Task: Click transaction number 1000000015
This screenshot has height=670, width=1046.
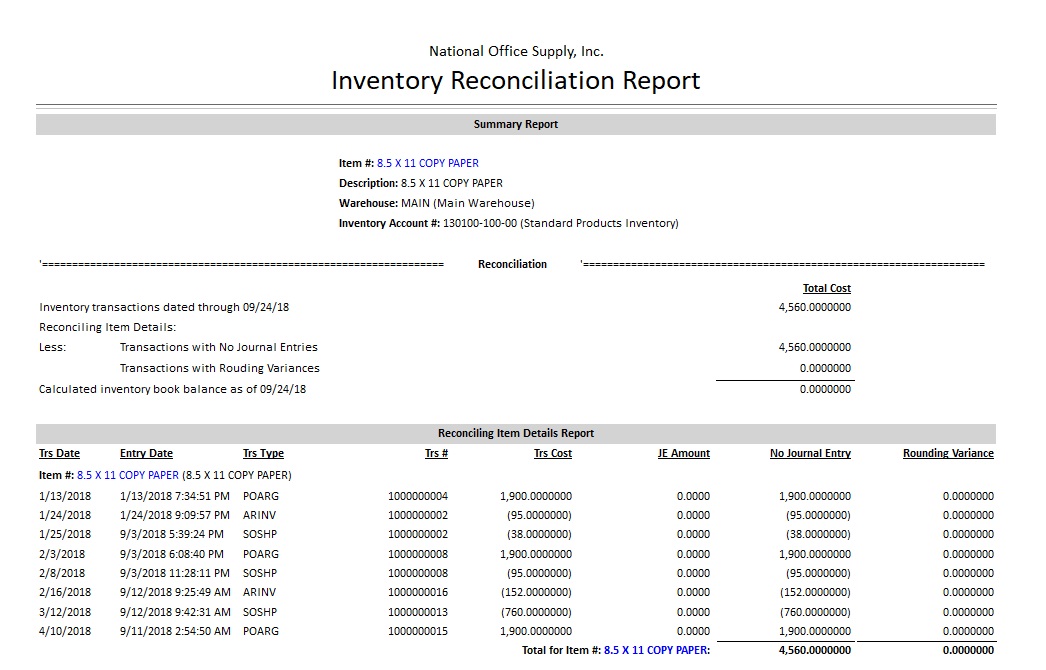Action: (x=418, y=631)
